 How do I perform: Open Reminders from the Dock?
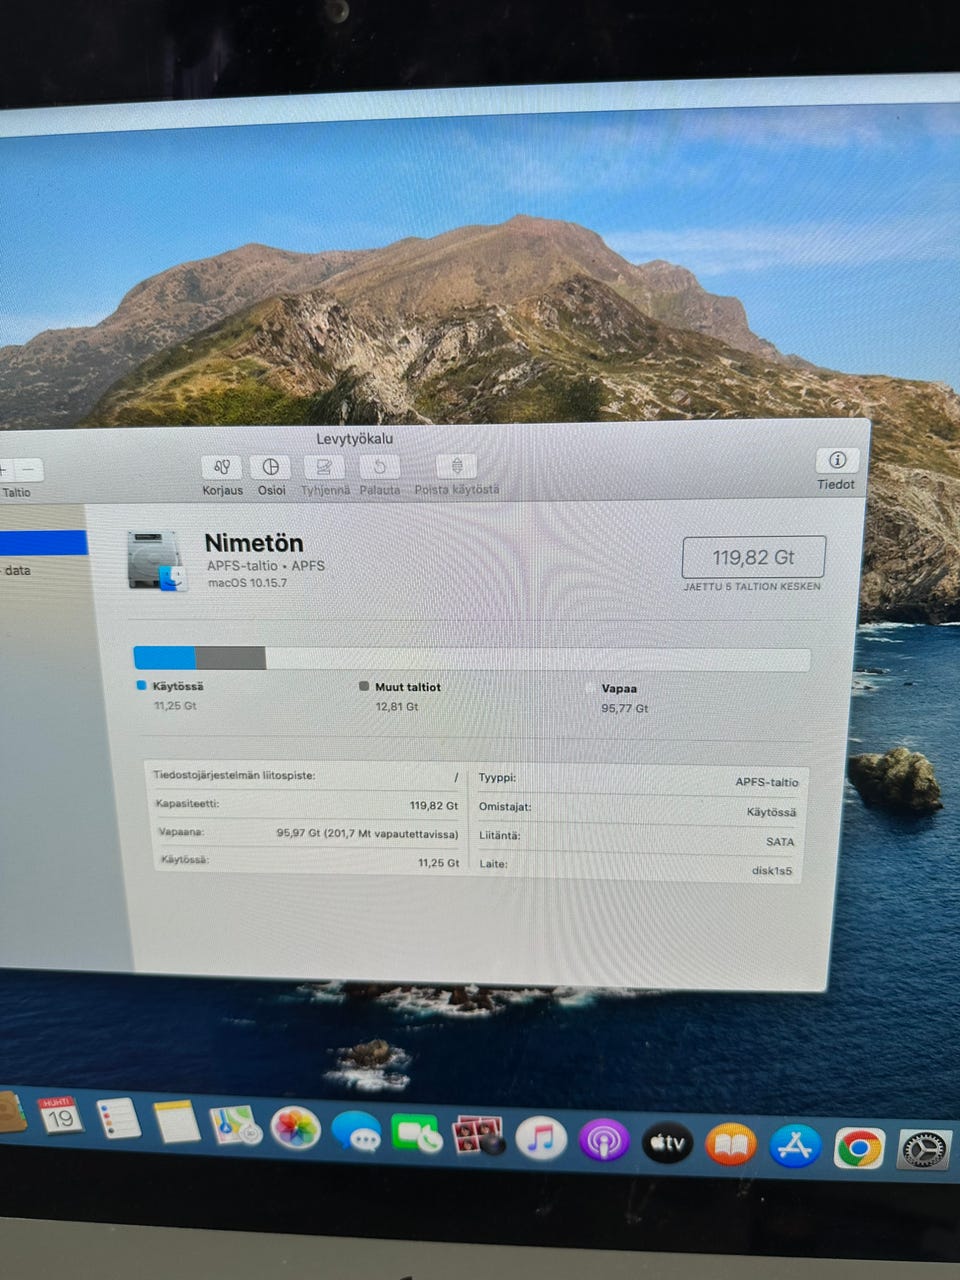point(118,1118)
